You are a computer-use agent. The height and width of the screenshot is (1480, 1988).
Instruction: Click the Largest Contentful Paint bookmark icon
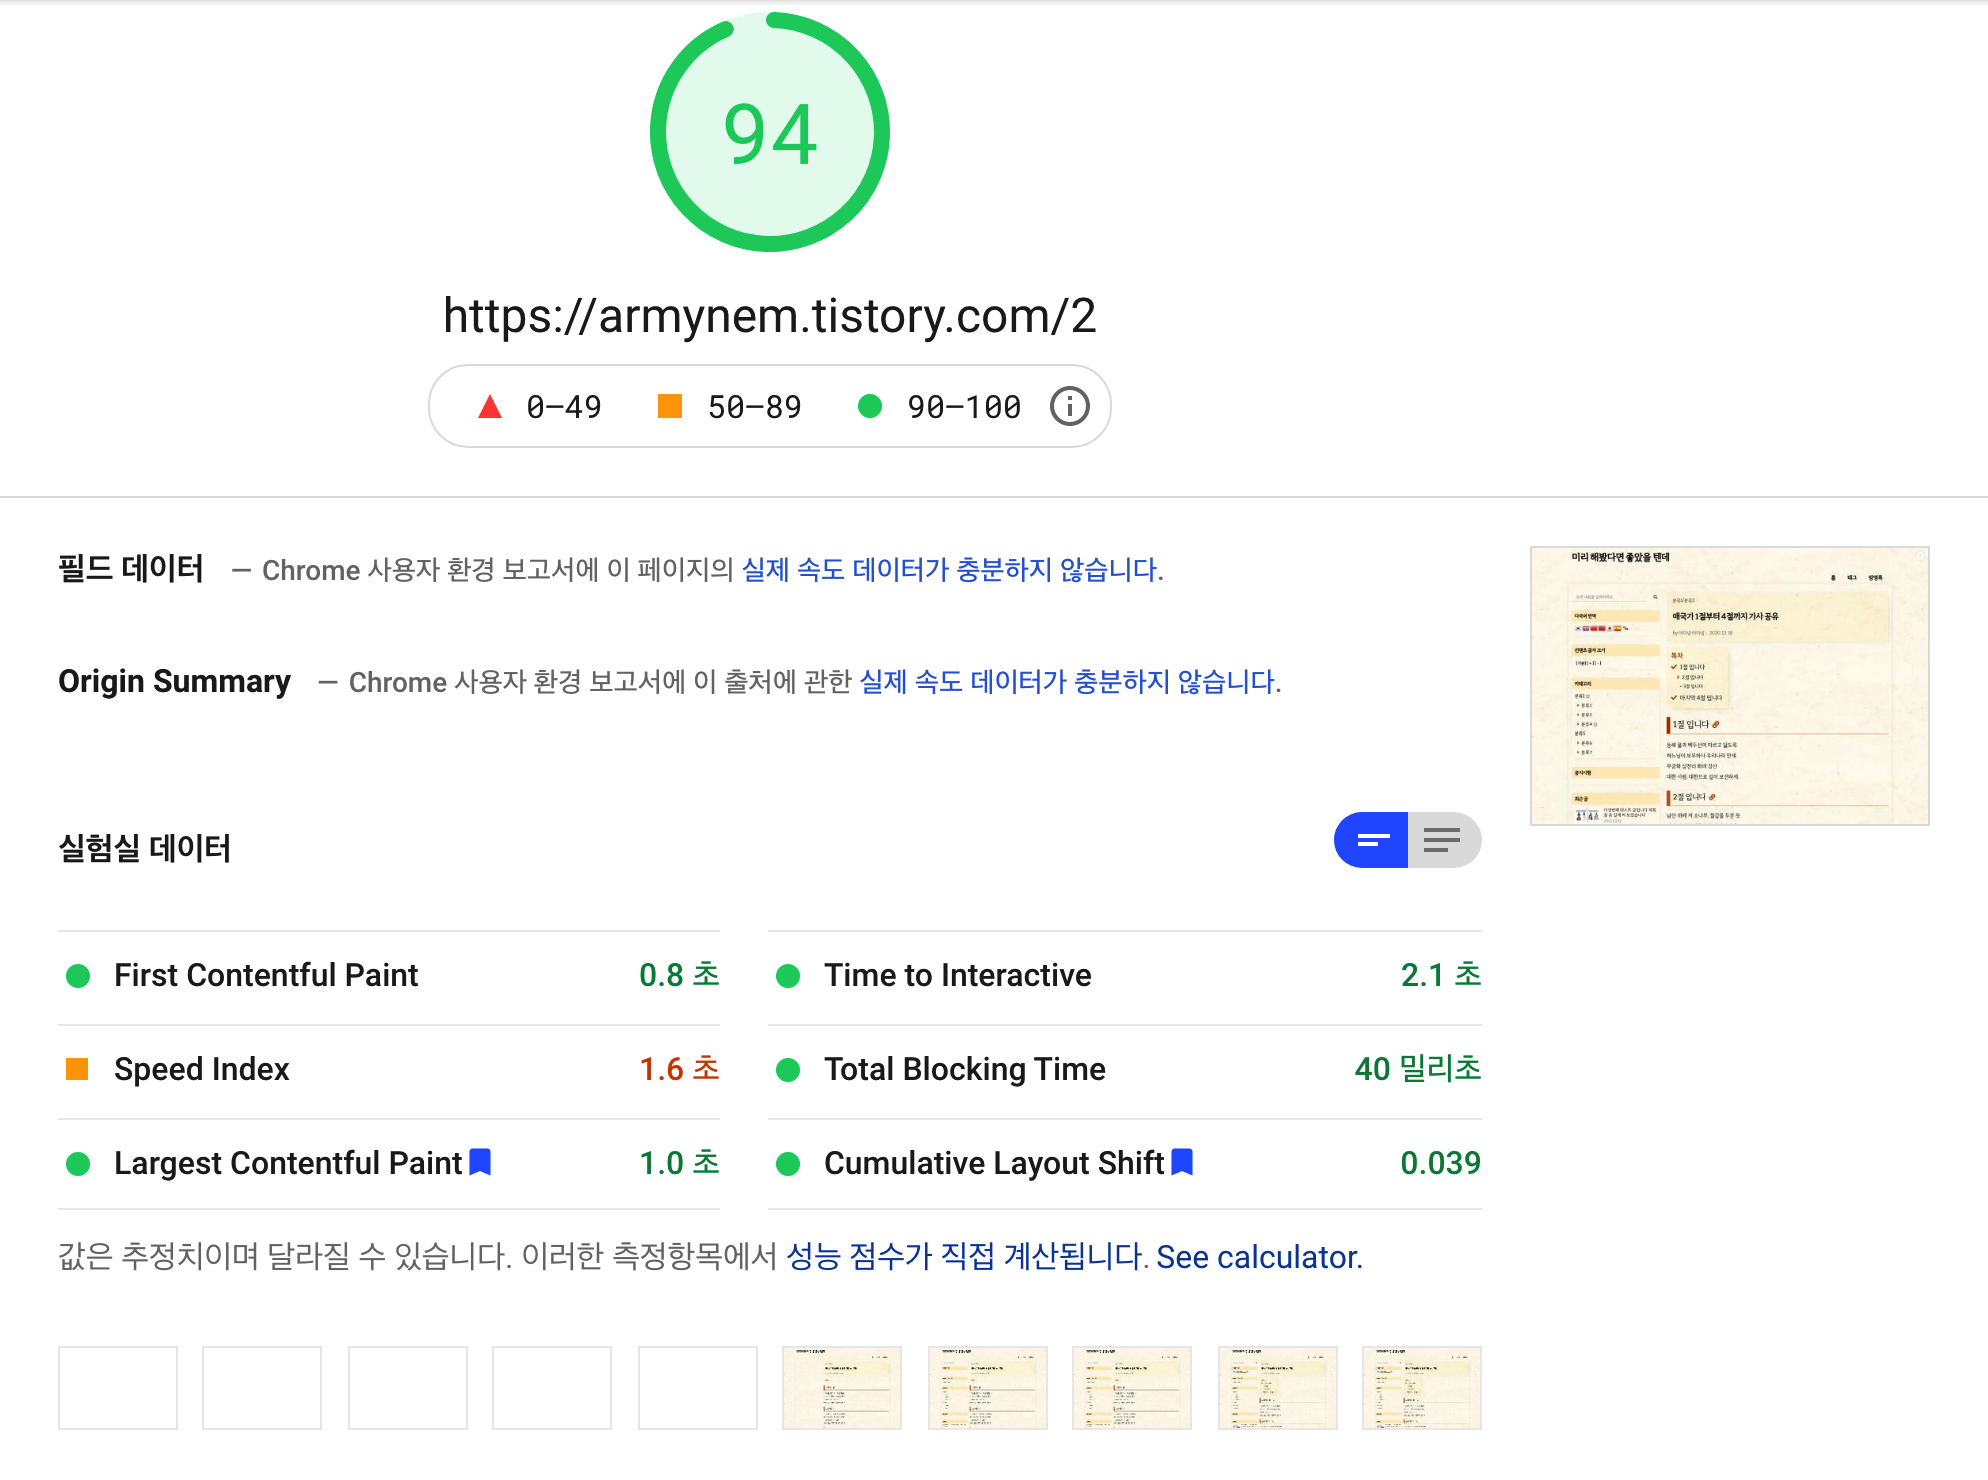click(x=480, y=1162)
